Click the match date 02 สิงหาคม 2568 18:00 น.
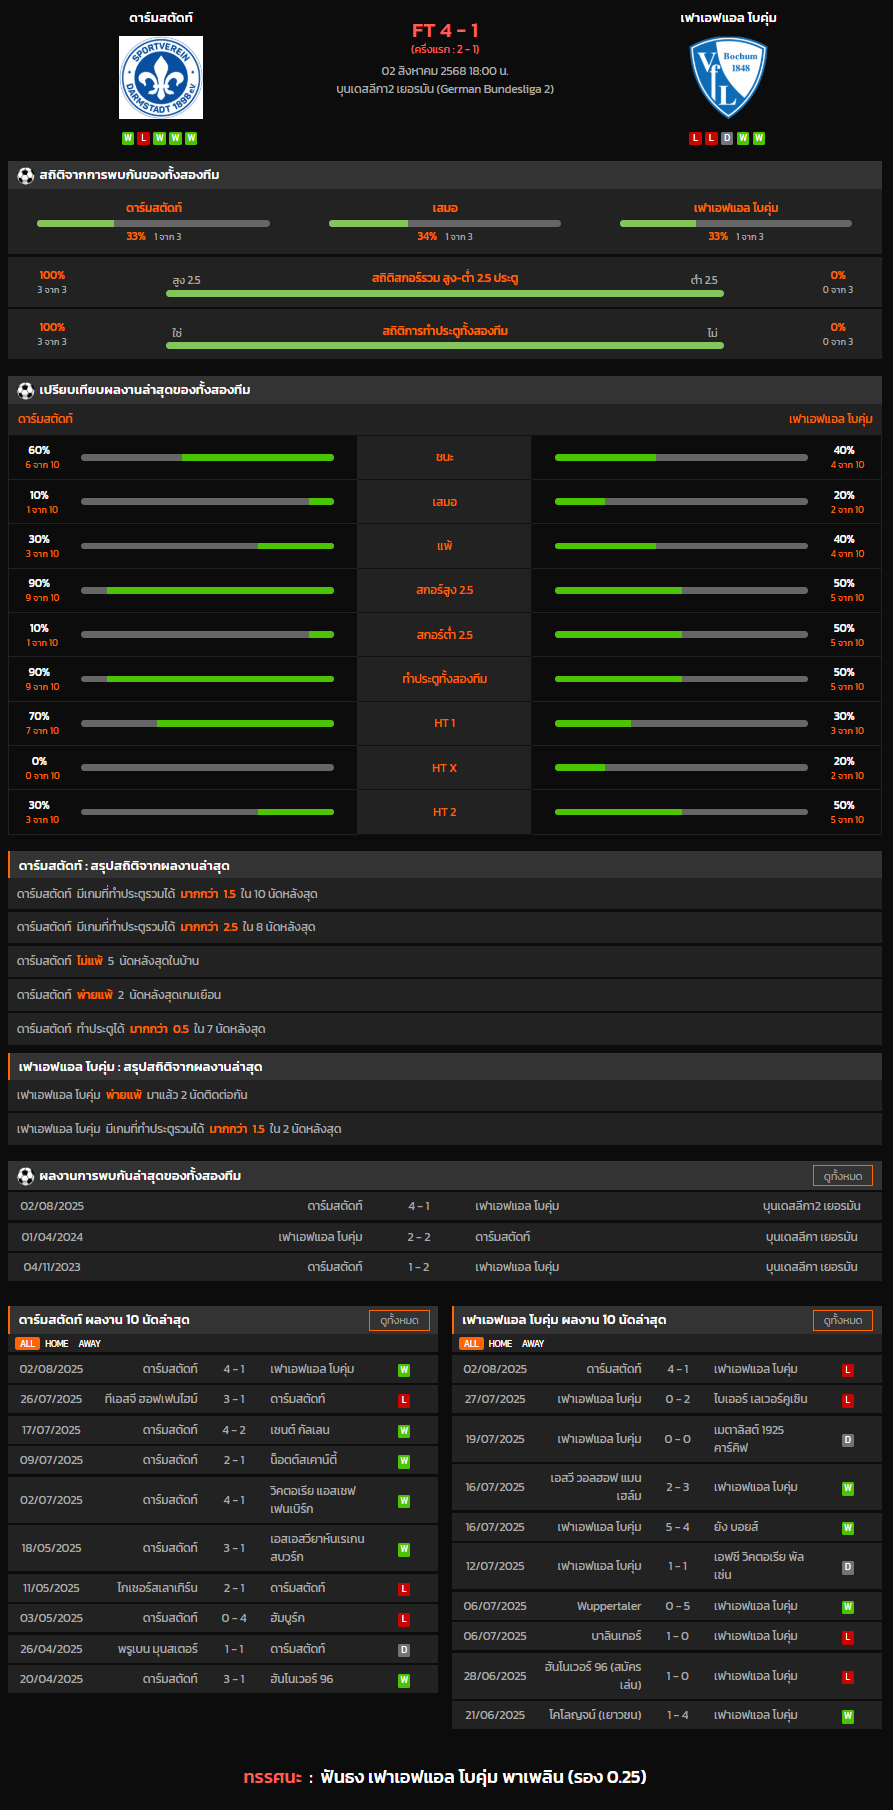The width and height of the screenshot is (893, 1810). coord(445,71)
